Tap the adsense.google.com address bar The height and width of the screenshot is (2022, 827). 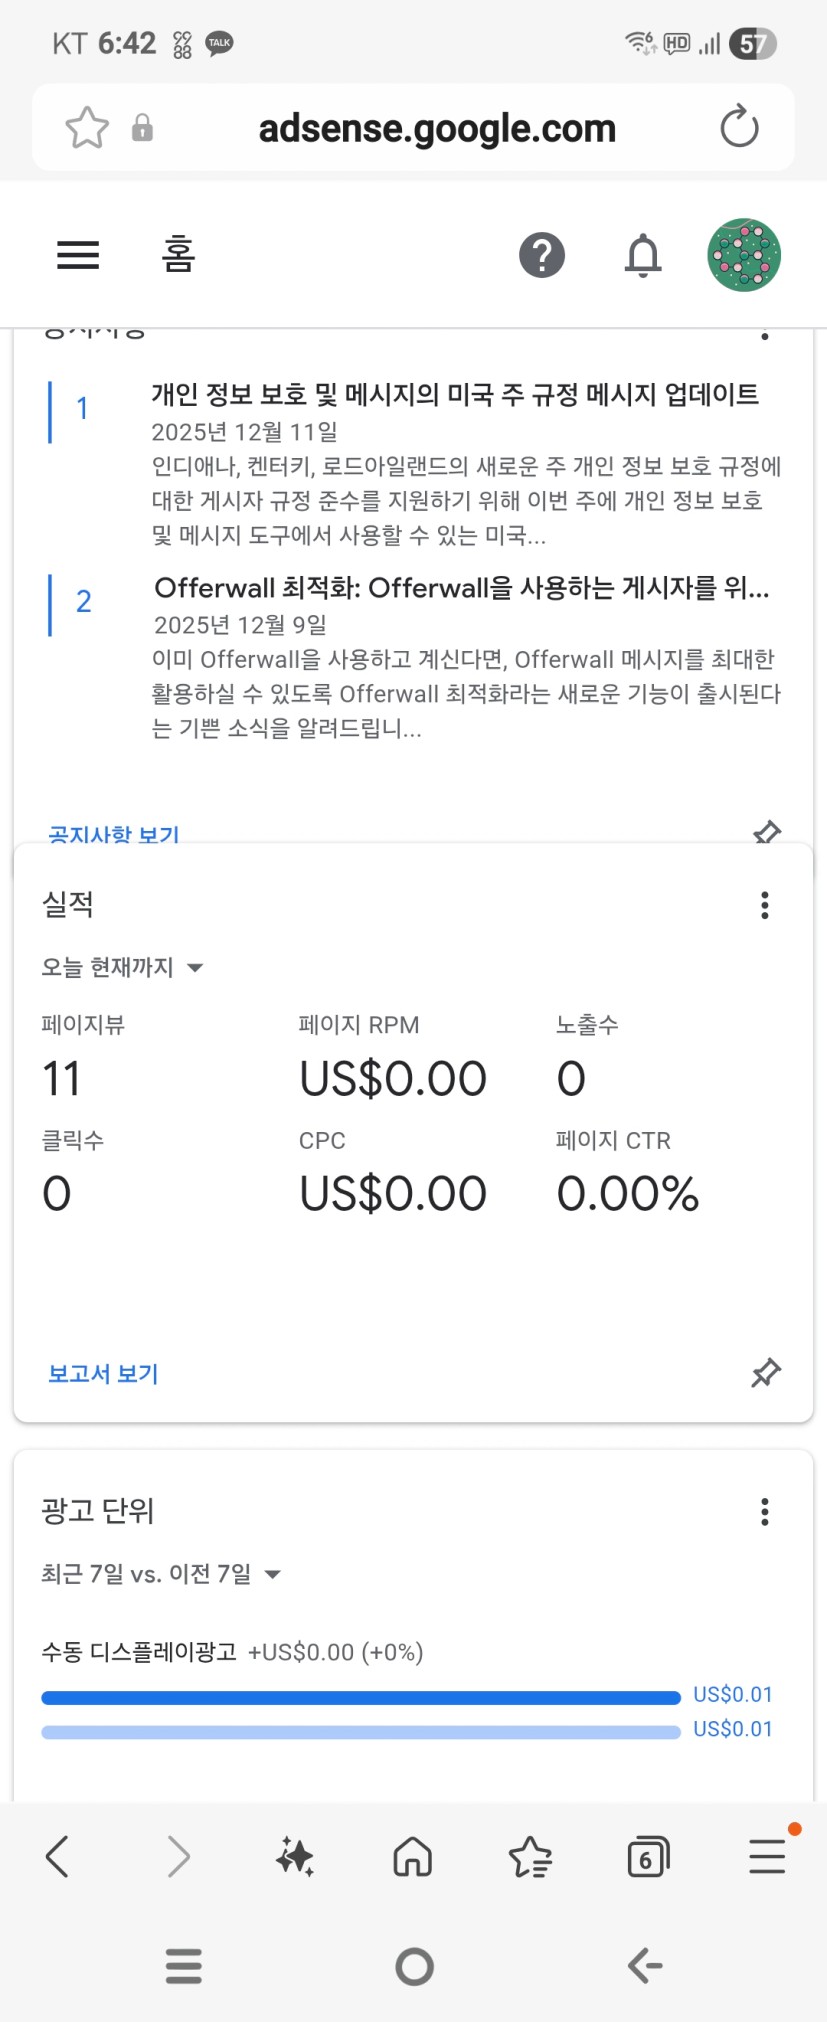[x=437, y=128]
